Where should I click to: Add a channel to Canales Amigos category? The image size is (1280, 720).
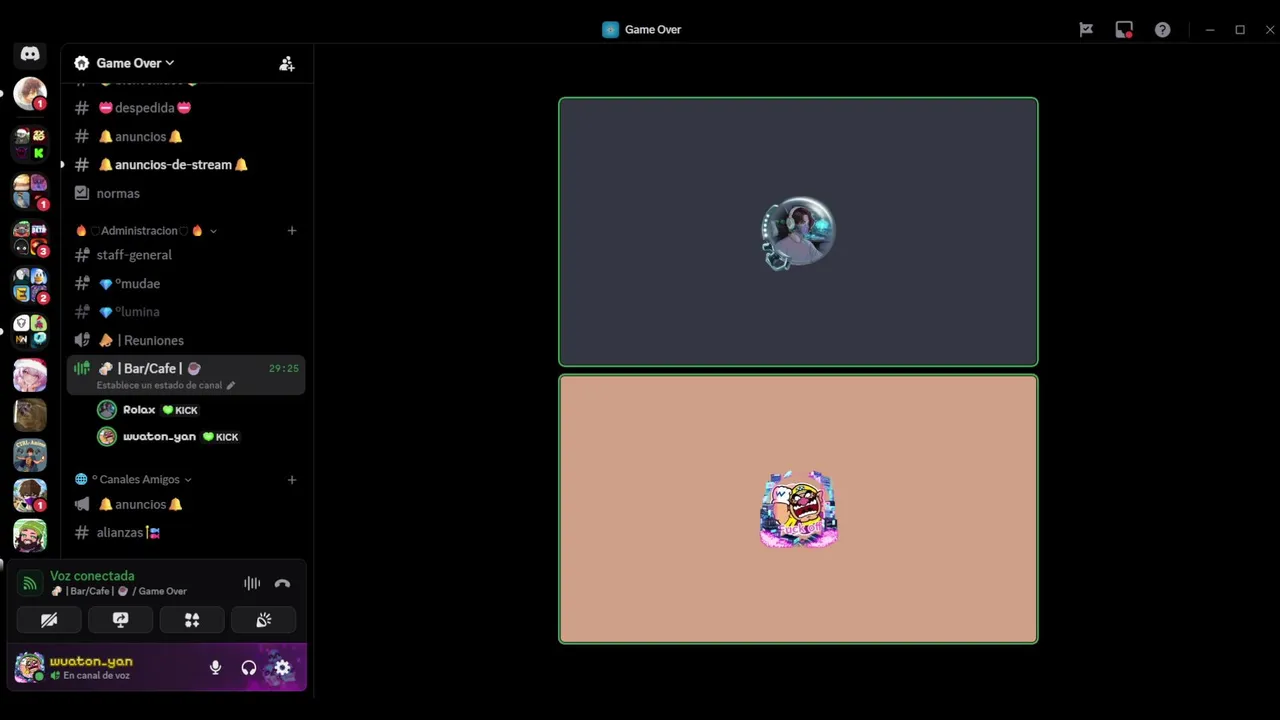coord(292,480)
